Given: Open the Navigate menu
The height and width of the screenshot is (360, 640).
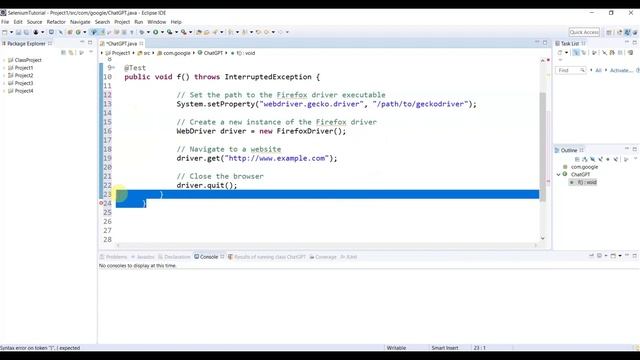Looking at the screenshot, I should pos(80,22).
